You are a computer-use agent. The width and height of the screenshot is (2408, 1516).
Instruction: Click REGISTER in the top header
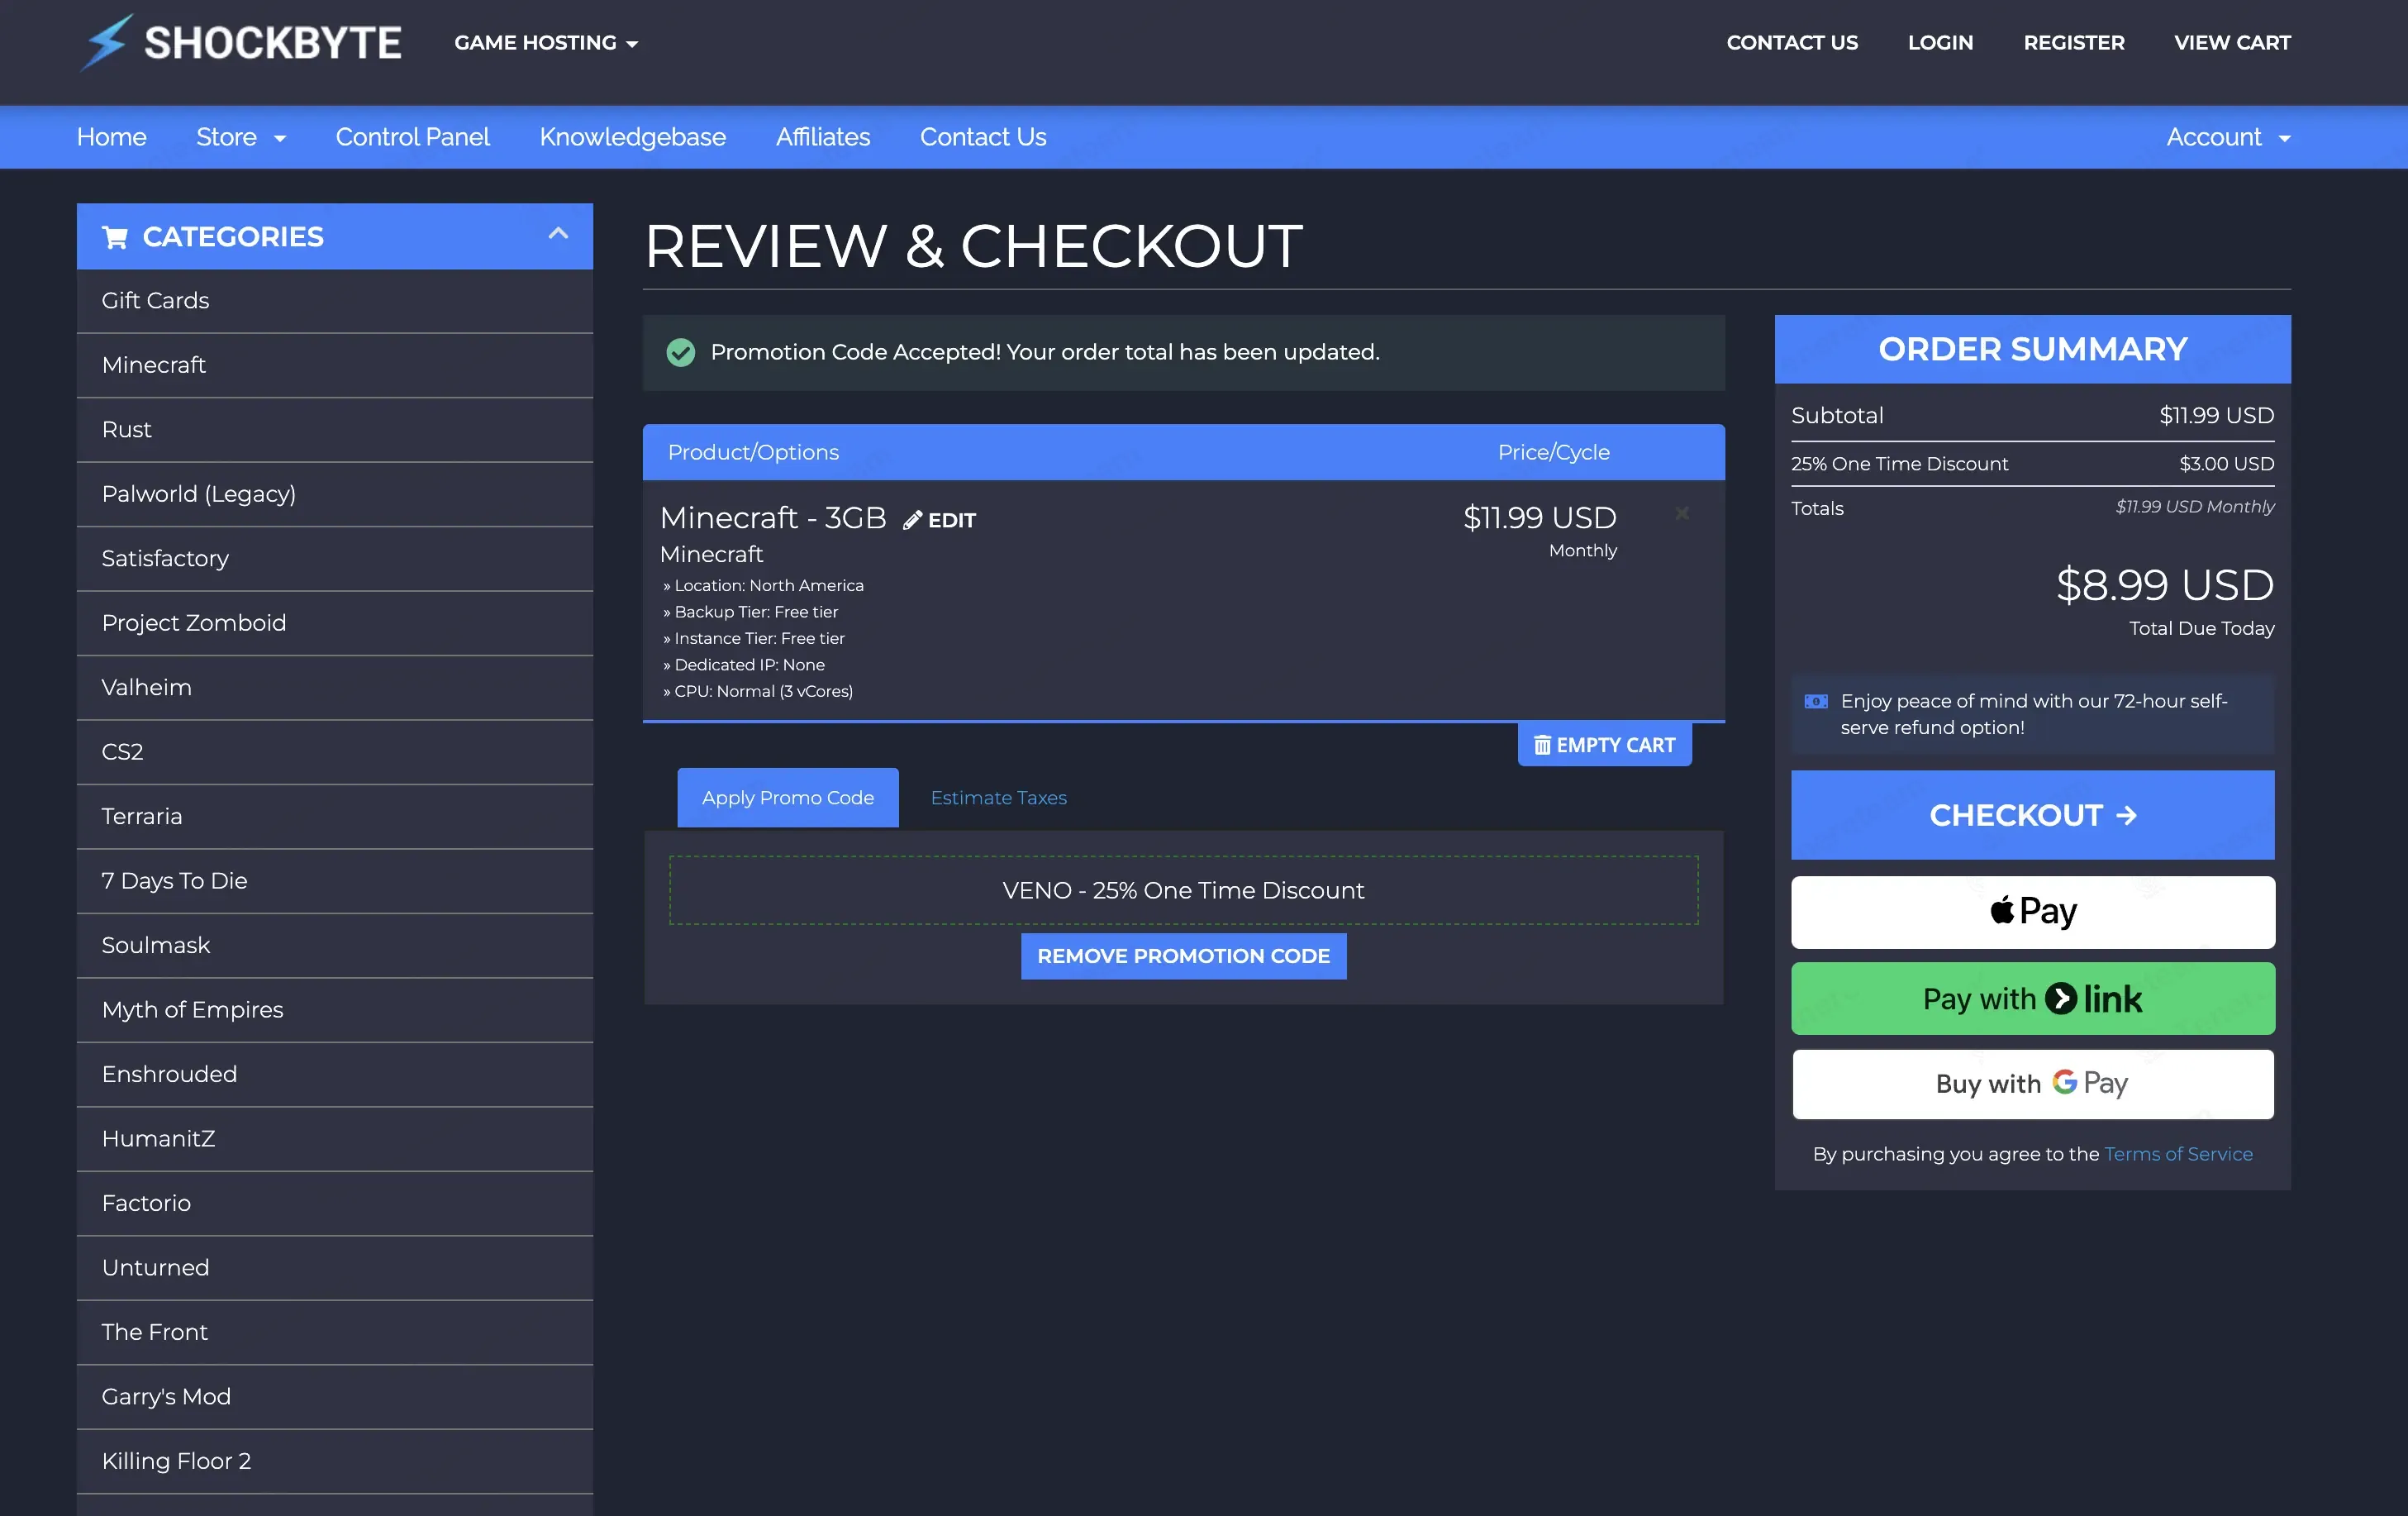[2073, 42]
